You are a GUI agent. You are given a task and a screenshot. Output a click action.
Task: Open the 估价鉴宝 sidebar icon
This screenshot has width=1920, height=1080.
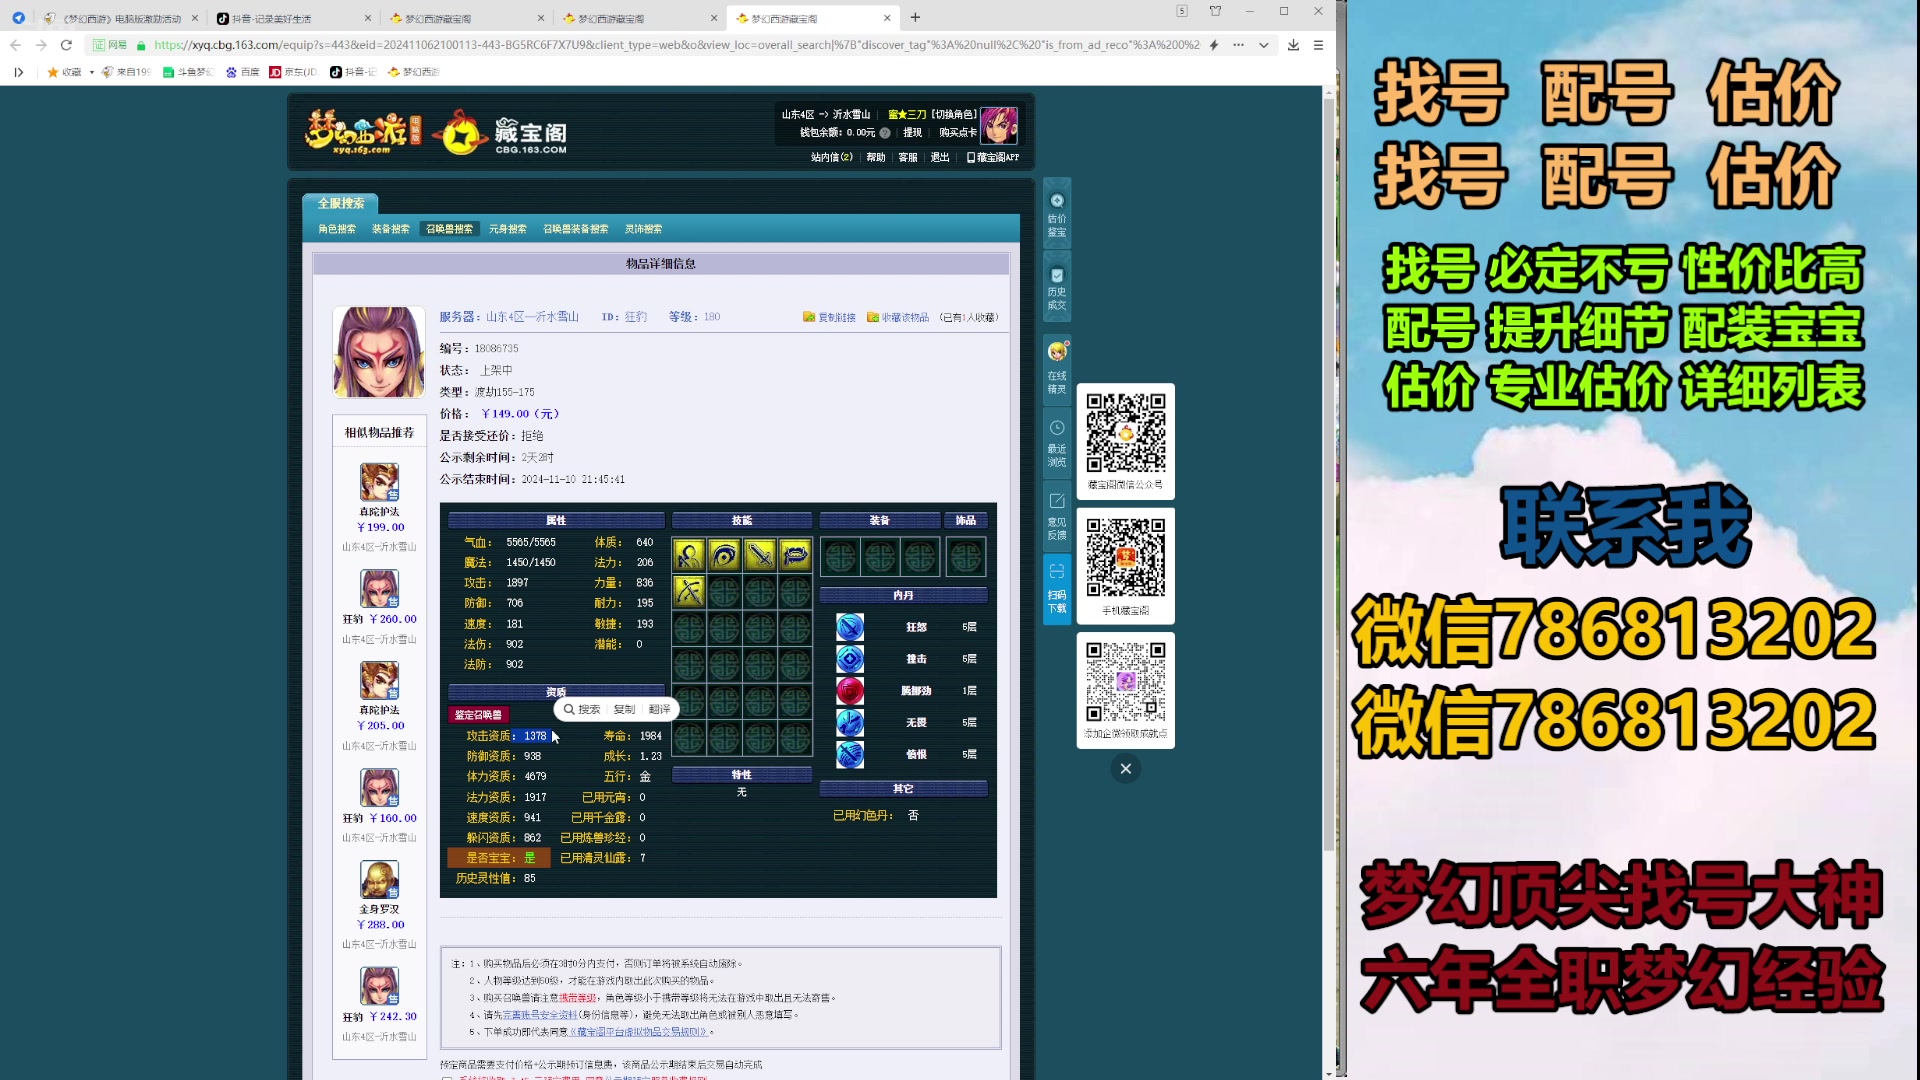click(x=1057, y=214)
